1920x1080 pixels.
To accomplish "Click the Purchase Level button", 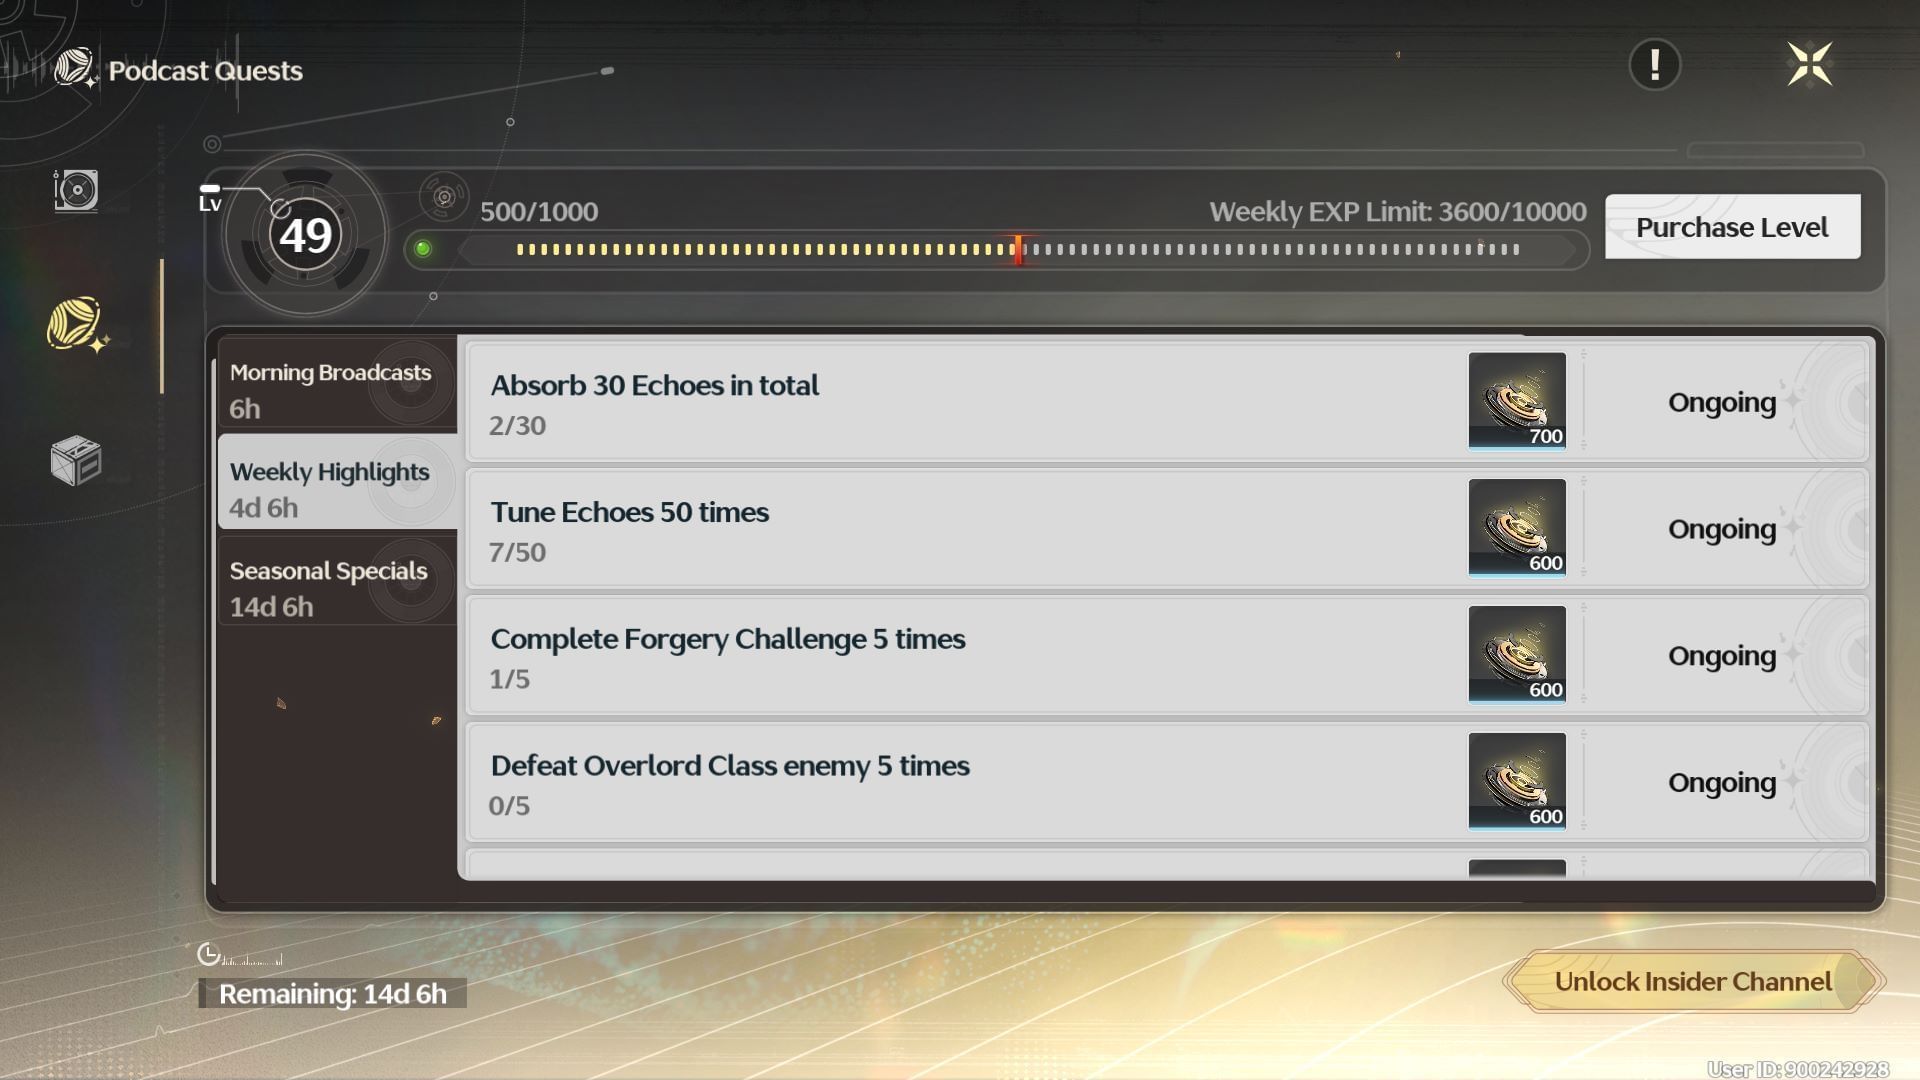I will coord(1731,227).
